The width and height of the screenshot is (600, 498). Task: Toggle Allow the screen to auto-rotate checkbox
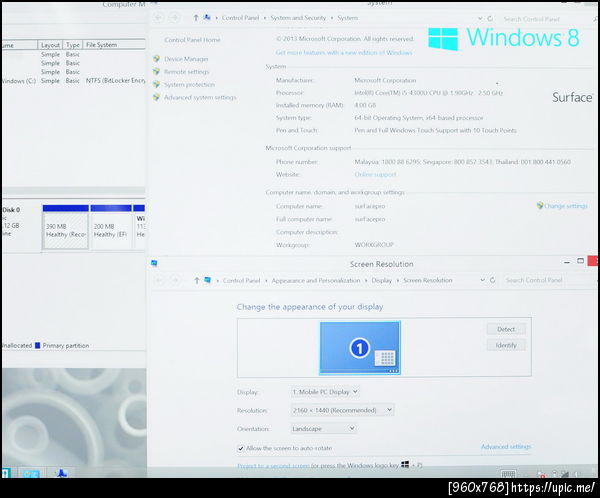241,448
